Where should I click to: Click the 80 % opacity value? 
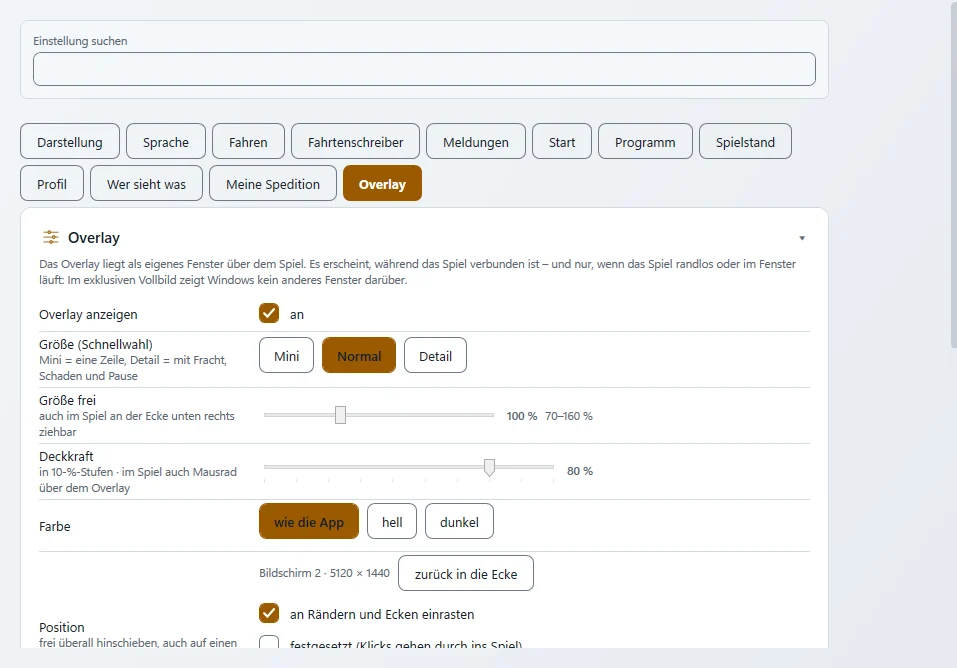coord(580,471)
